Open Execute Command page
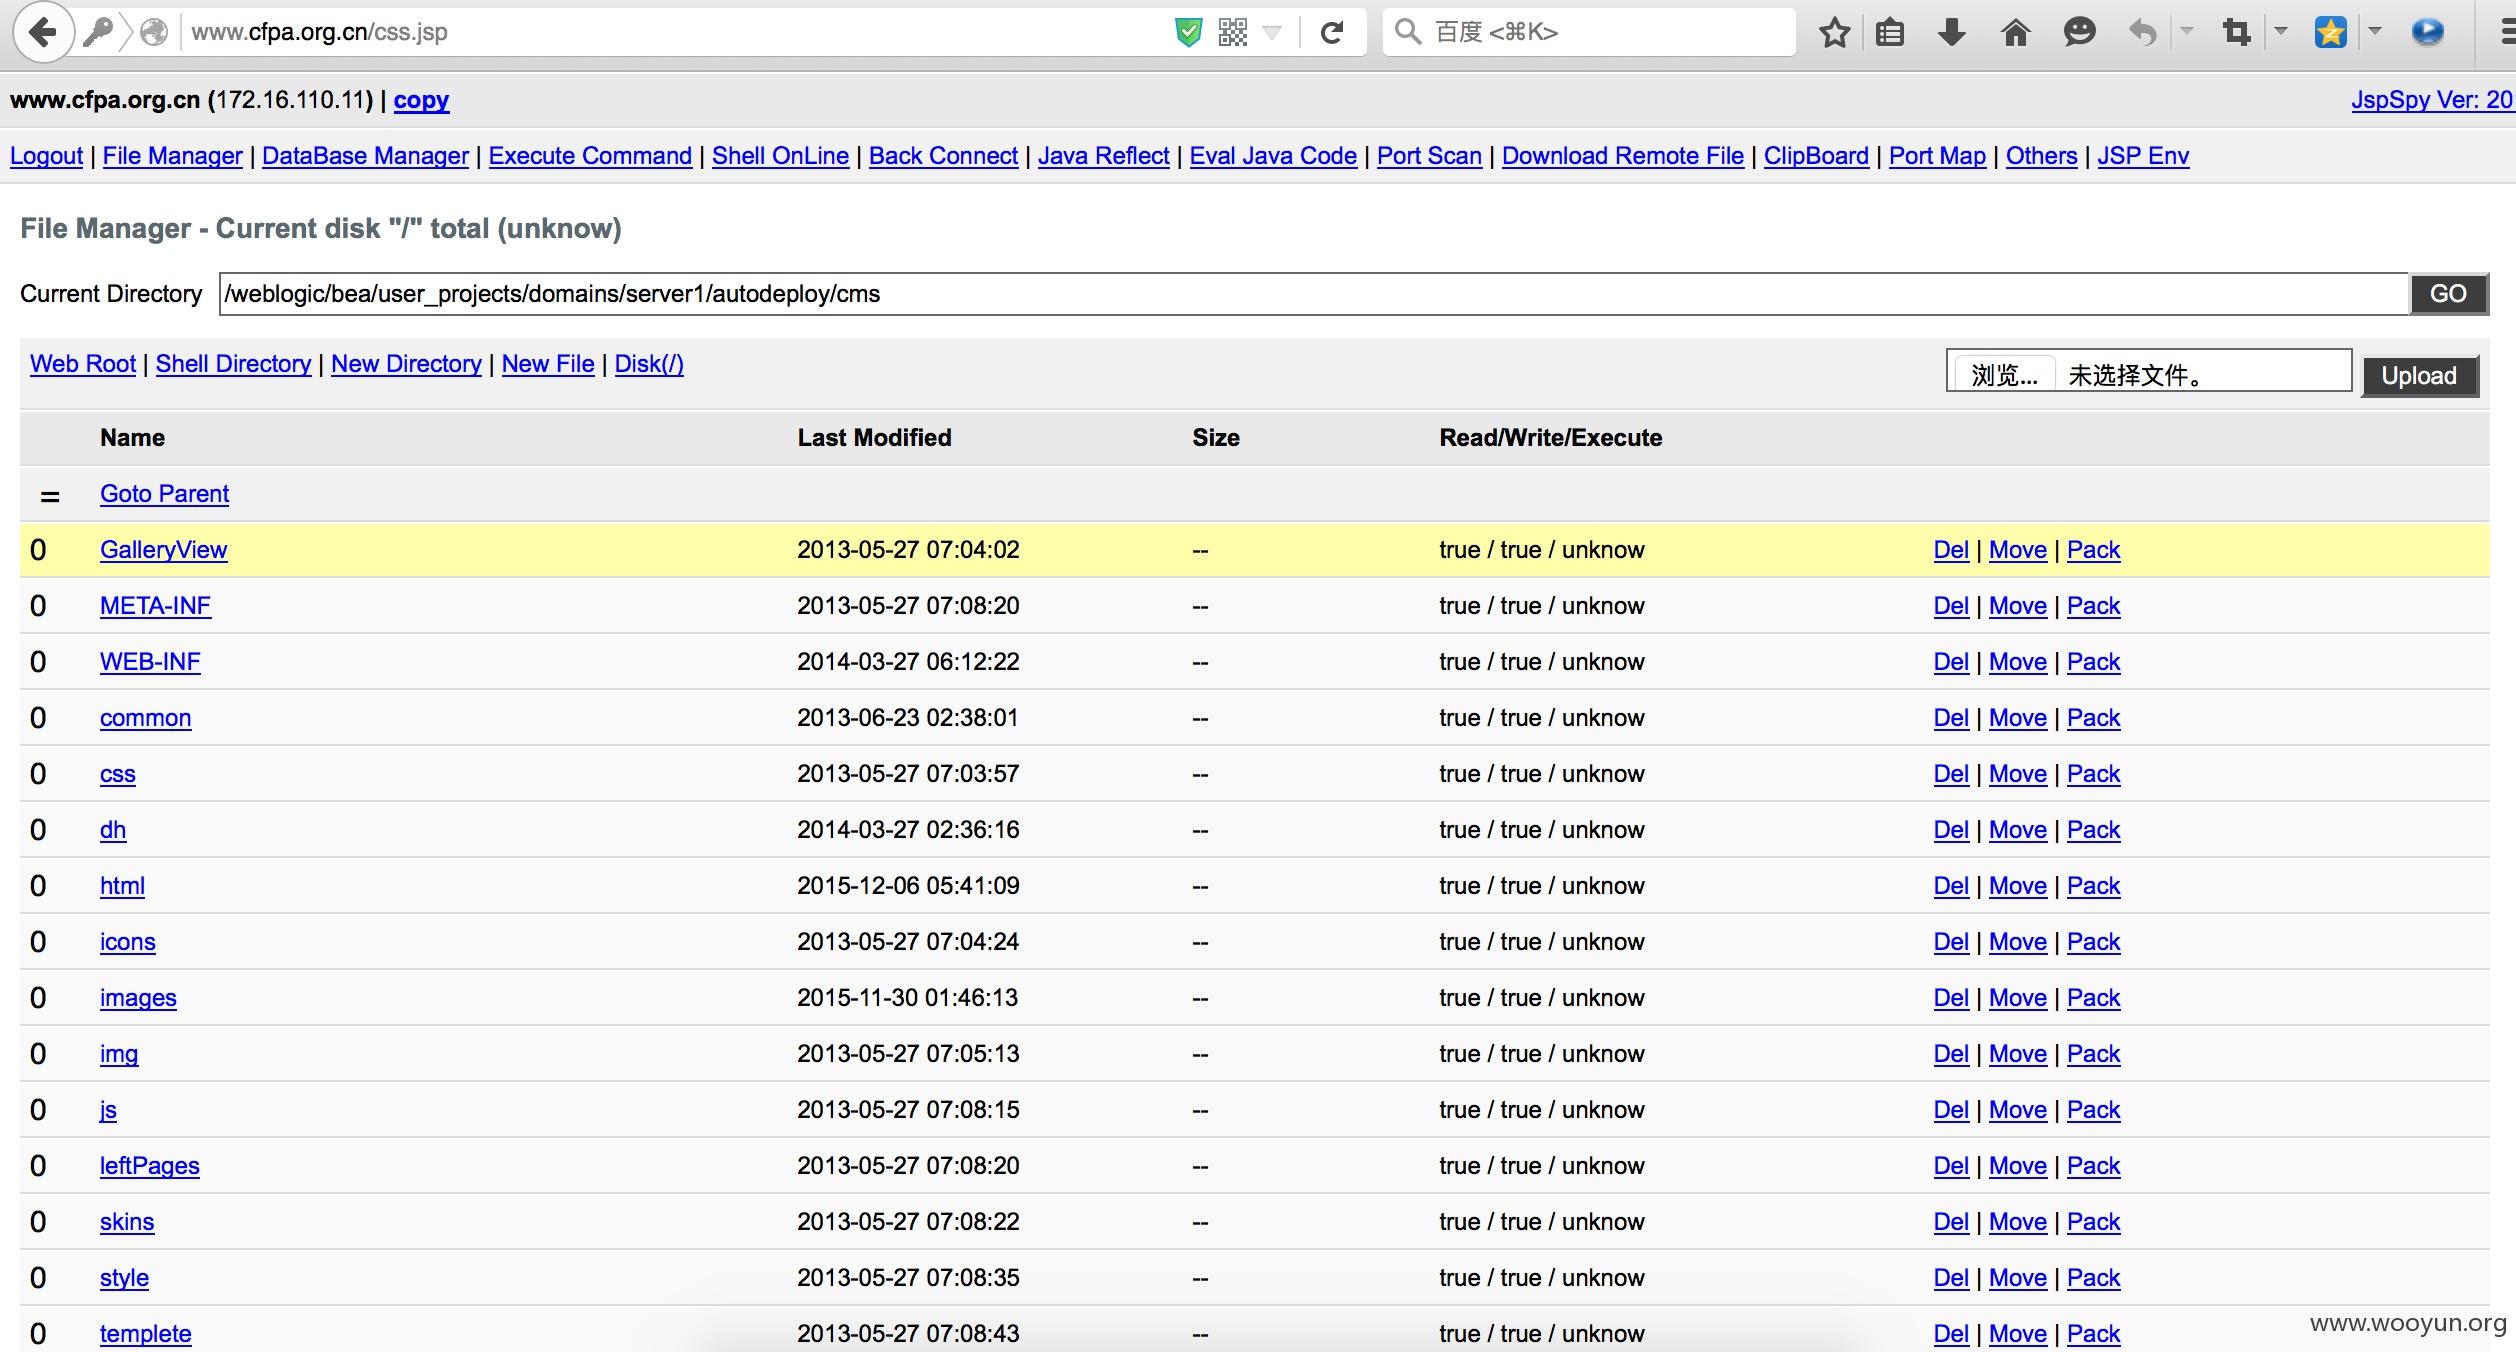Image resolution: width=2516 pixels, height=1352 pixels. point(590,156)
